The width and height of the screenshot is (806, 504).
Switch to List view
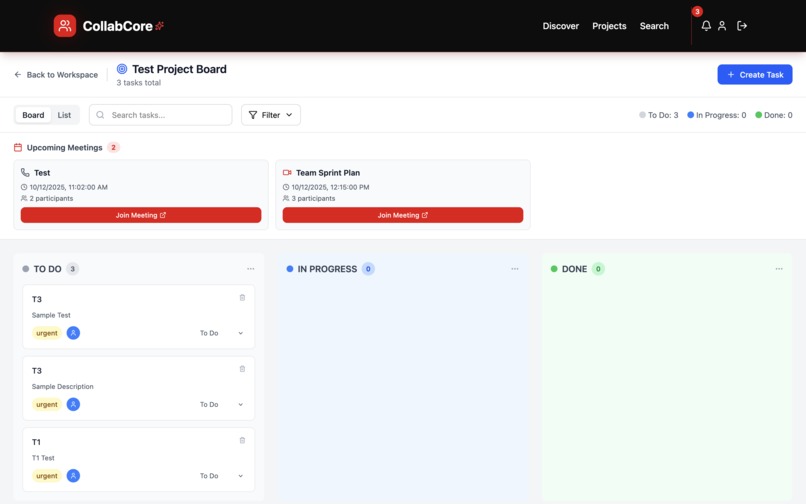tap(64, 115)
